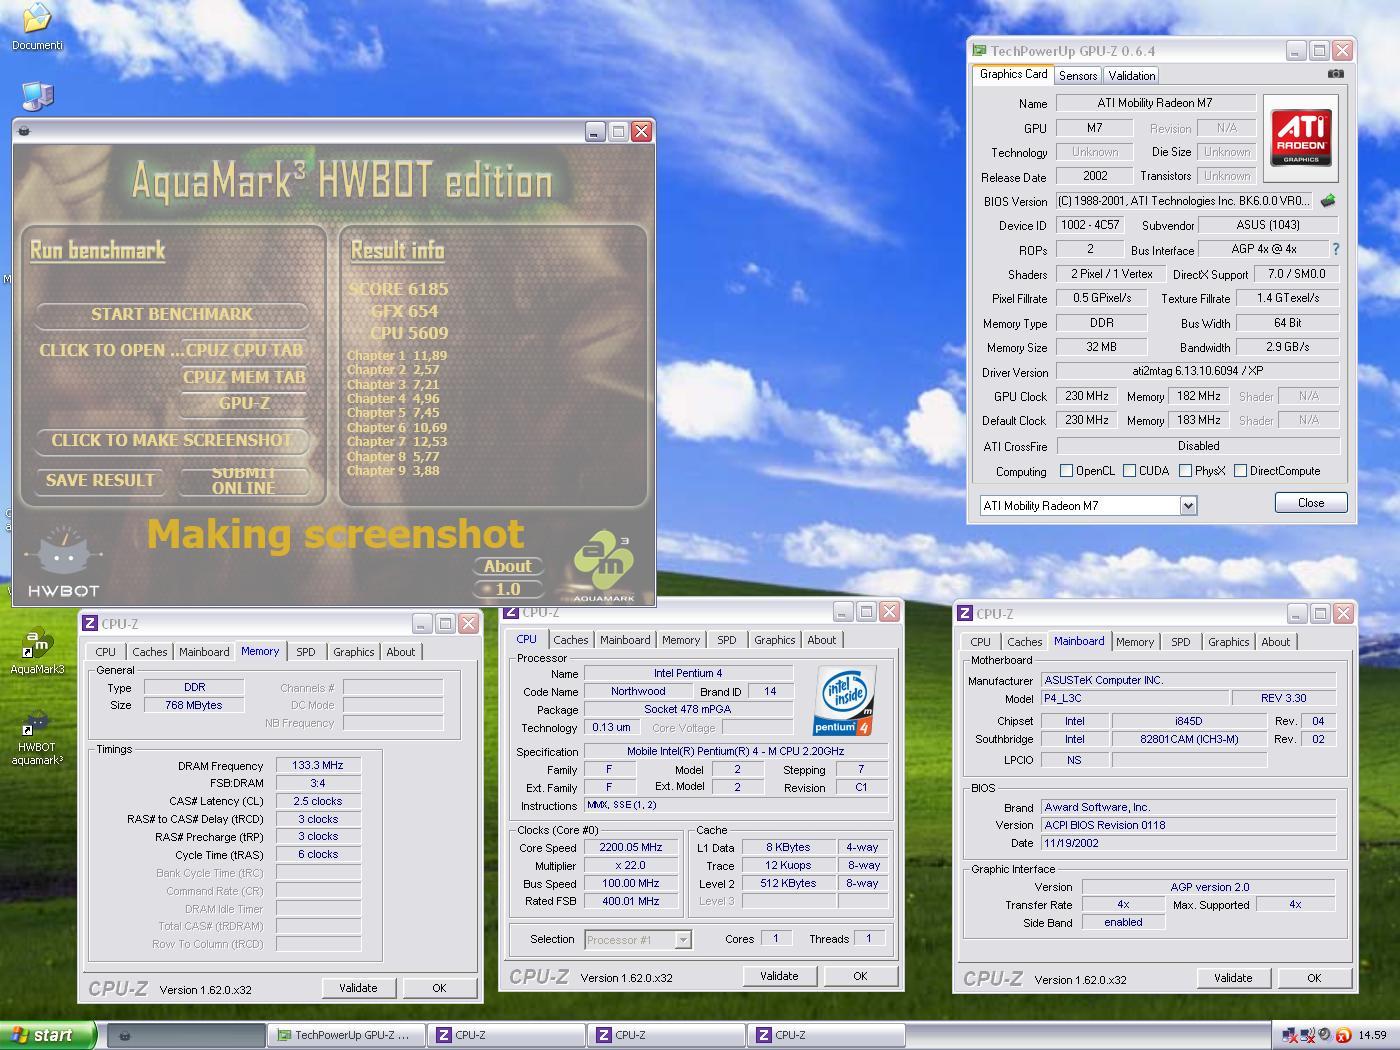The width and height of the screenshot is (1400, 1050).
Task: Enable the OpenCL checkbox in GPU-Z
Action: (1066, 471)
